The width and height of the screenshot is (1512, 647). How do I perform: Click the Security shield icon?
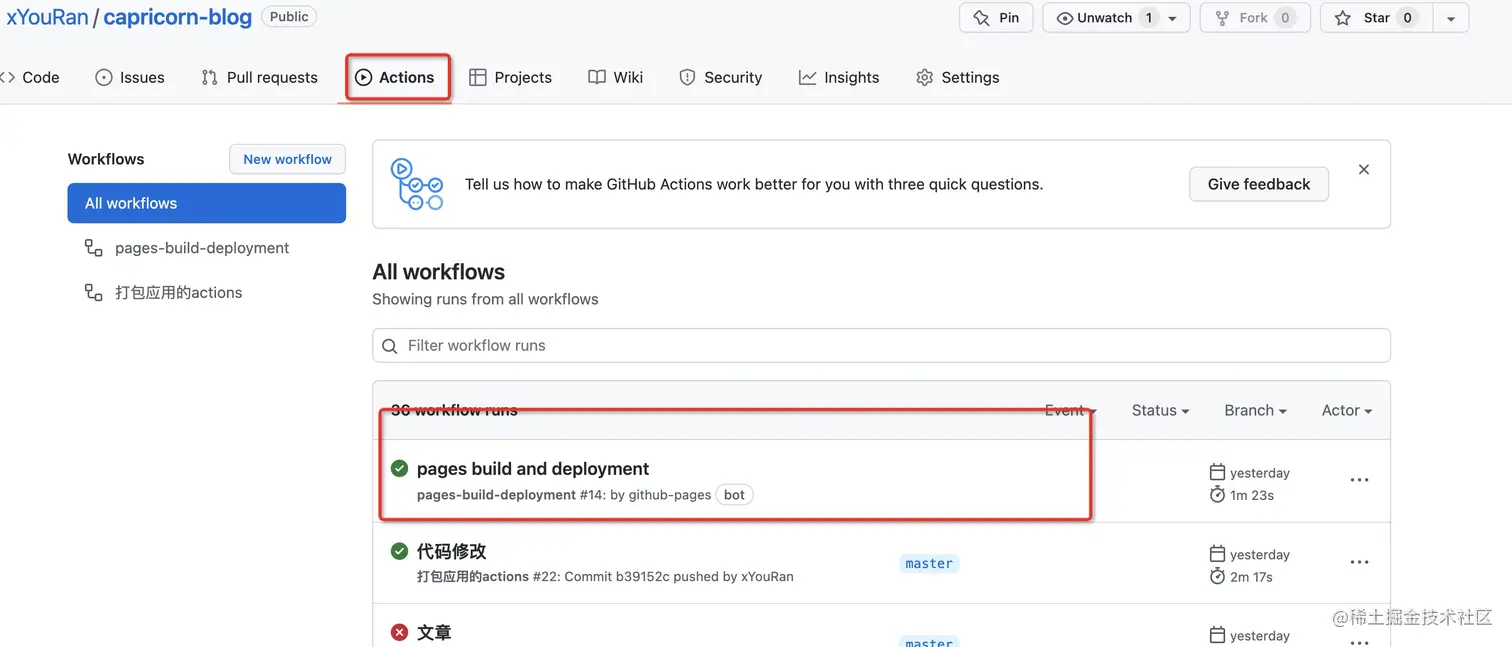tap(687, 77)
